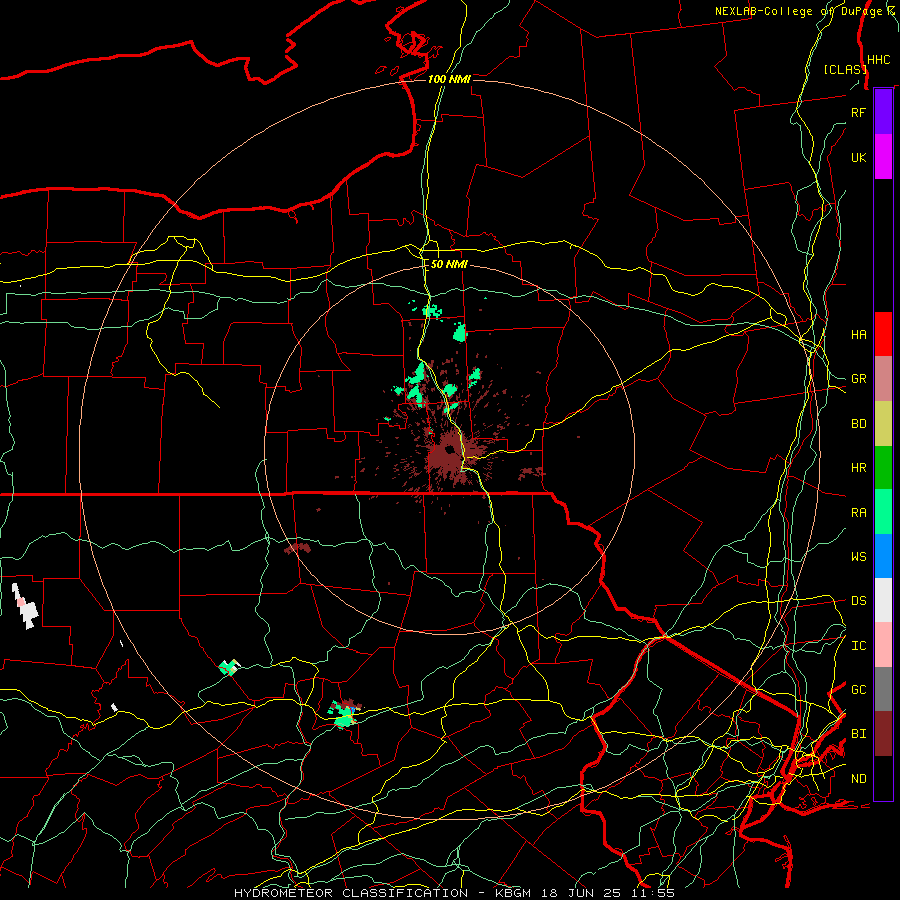This screenshot has width=900, height=900.
Task: Click the HYDROMETEOR CLASSIFICATION KBGM caption
Action: 454,893
